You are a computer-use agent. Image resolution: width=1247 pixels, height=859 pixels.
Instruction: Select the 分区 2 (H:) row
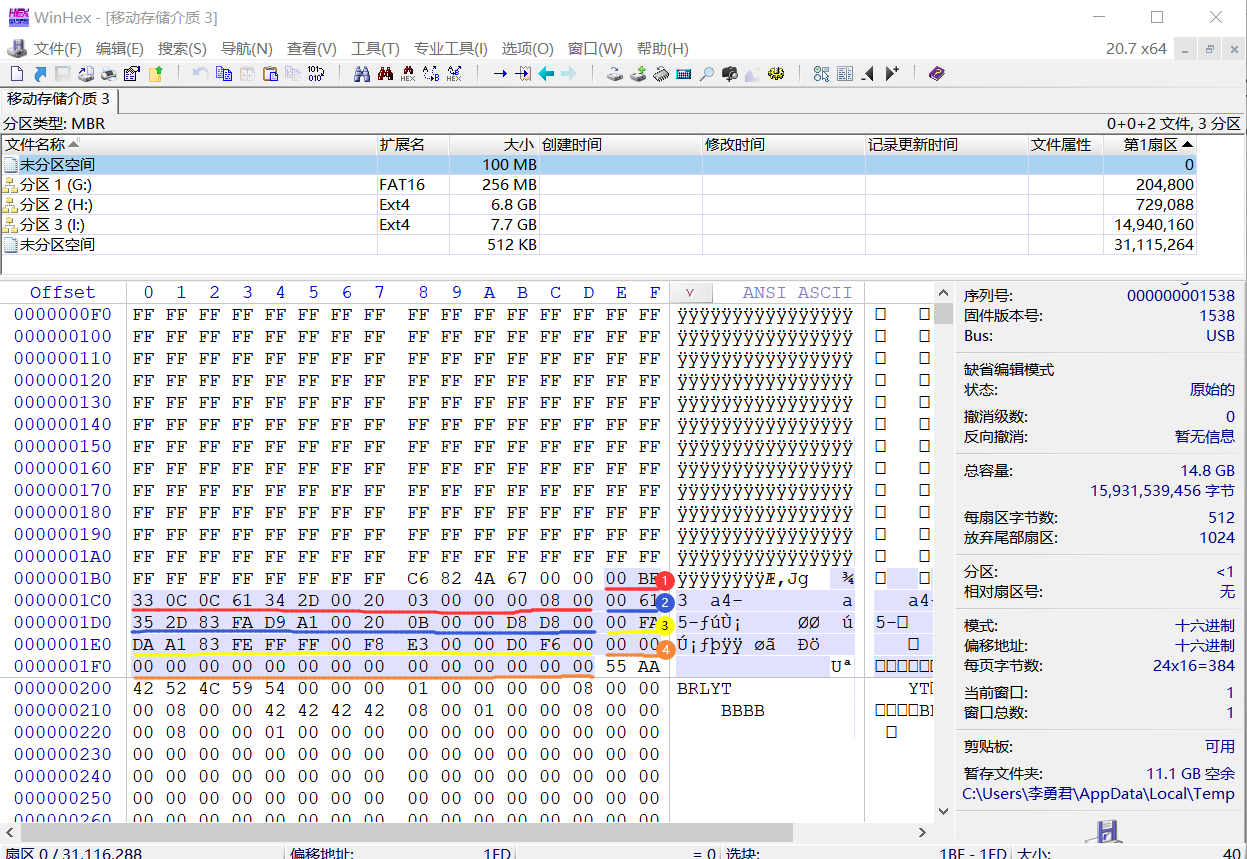[x=598, y=205]
